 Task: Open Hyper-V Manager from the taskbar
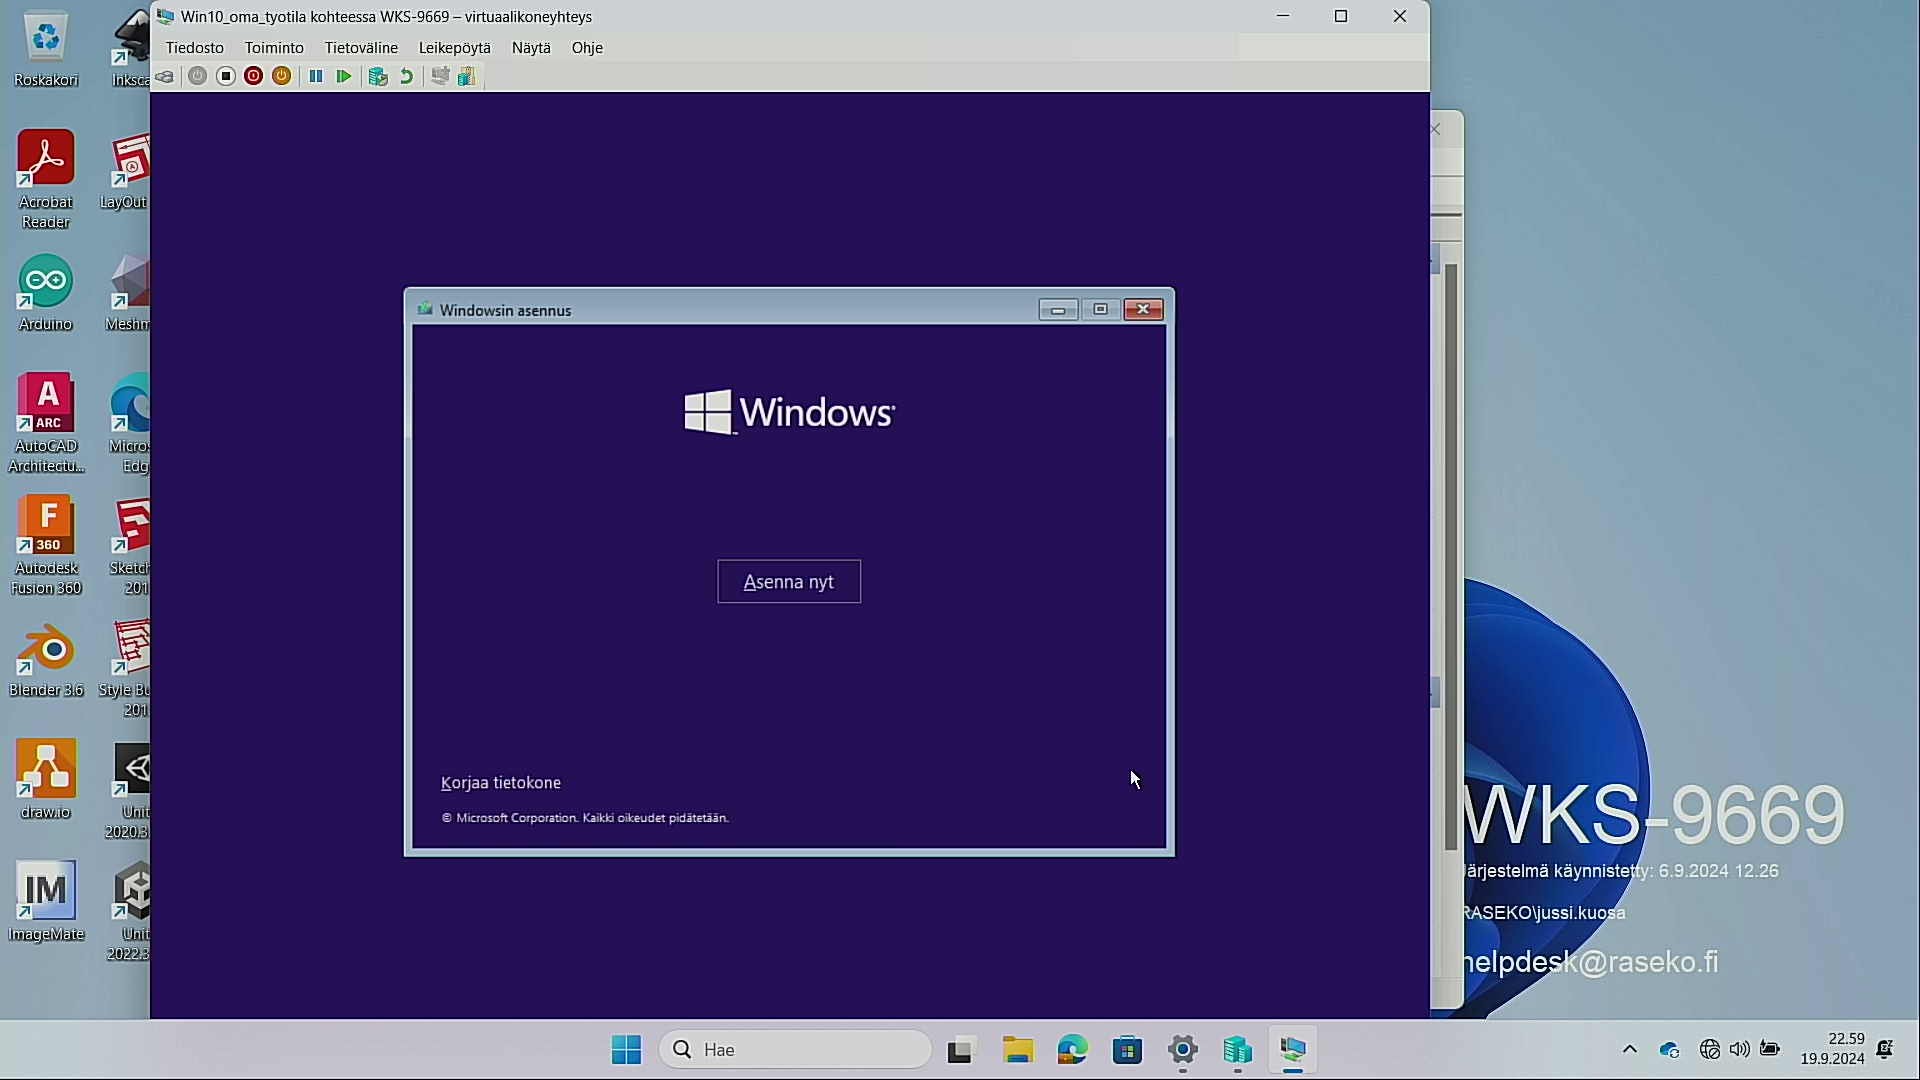(1238, 1050)
